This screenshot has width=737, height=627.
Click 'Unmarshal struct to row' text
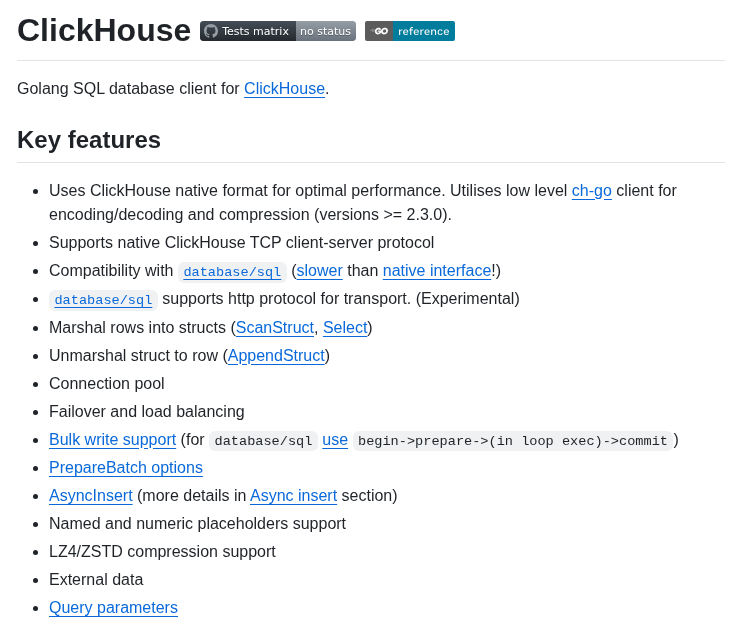[133, 356]
